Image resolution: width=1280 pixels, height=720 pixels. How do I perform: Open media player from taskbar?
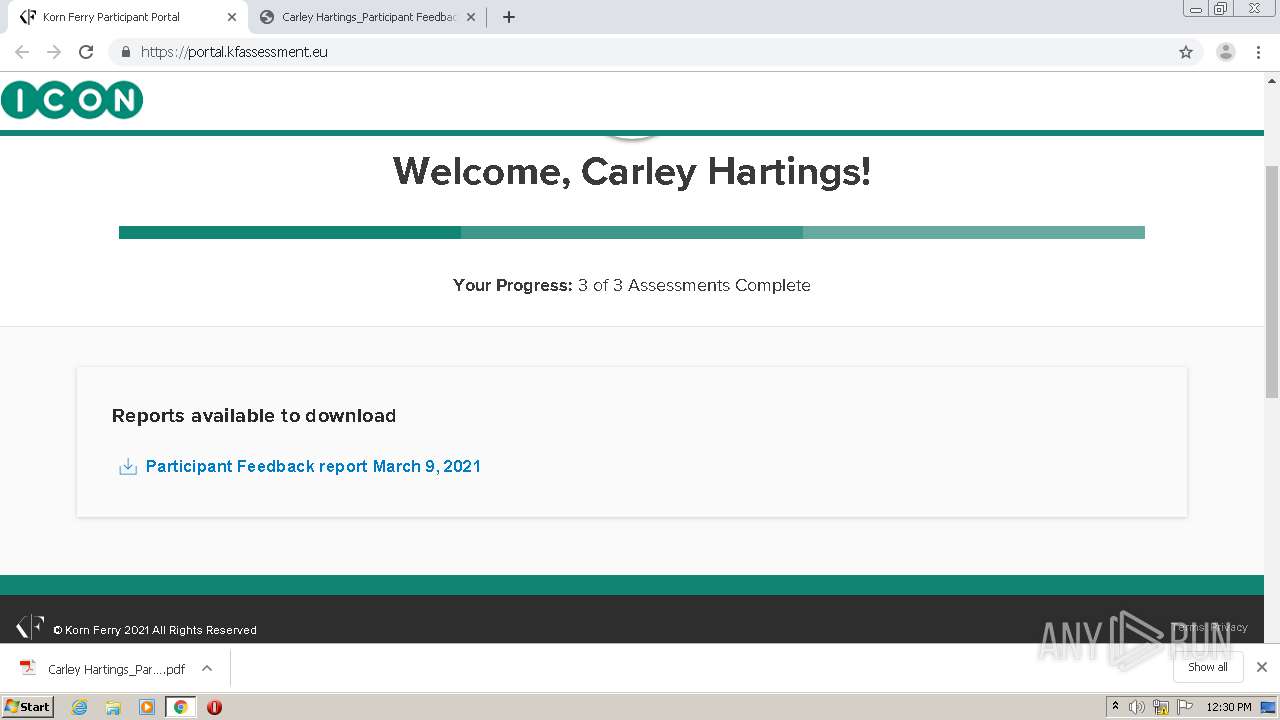(x=147, y=707)
